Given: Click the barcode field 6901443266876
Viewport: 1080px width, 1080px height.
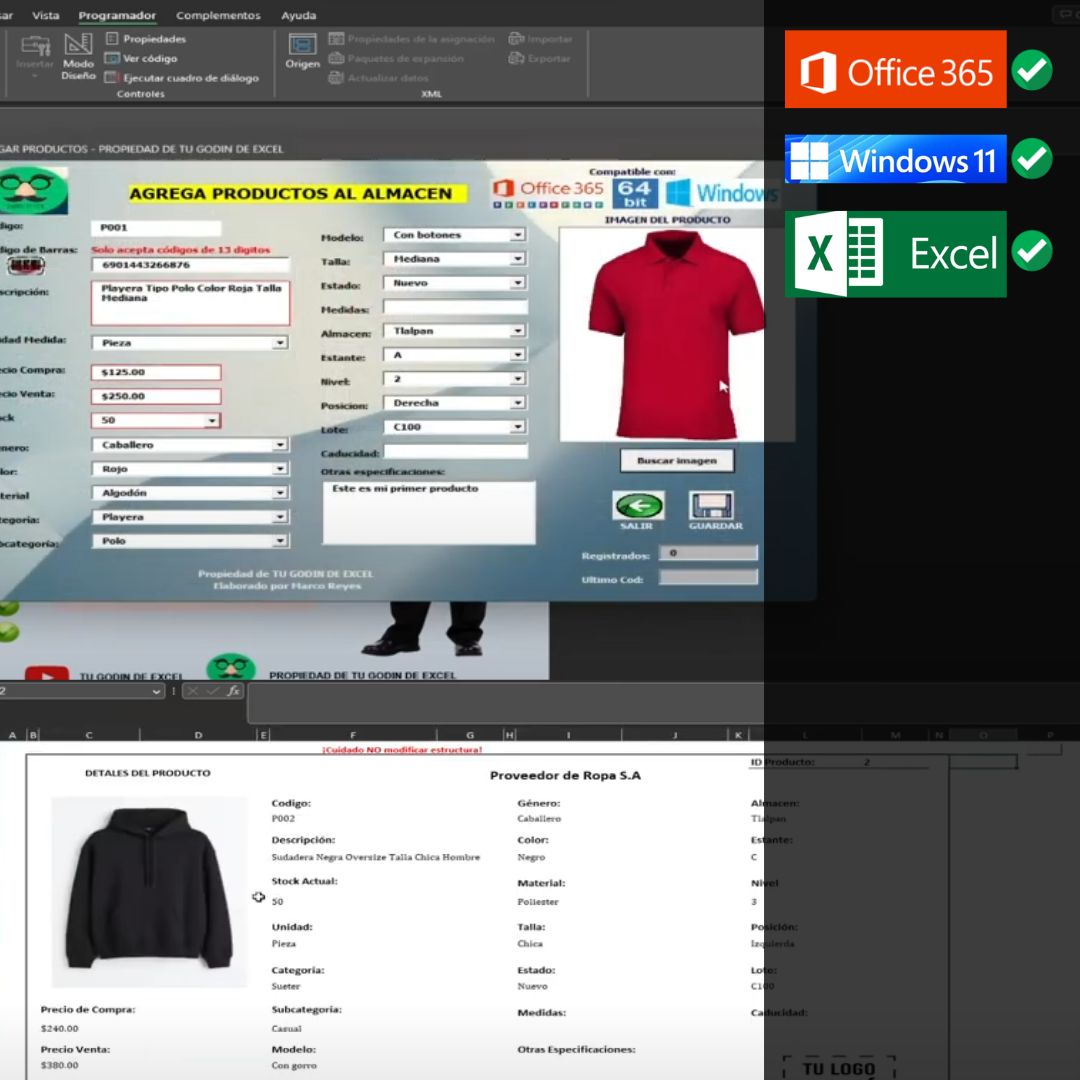Looking at the screenshot, I should click(x=191, y=265).
